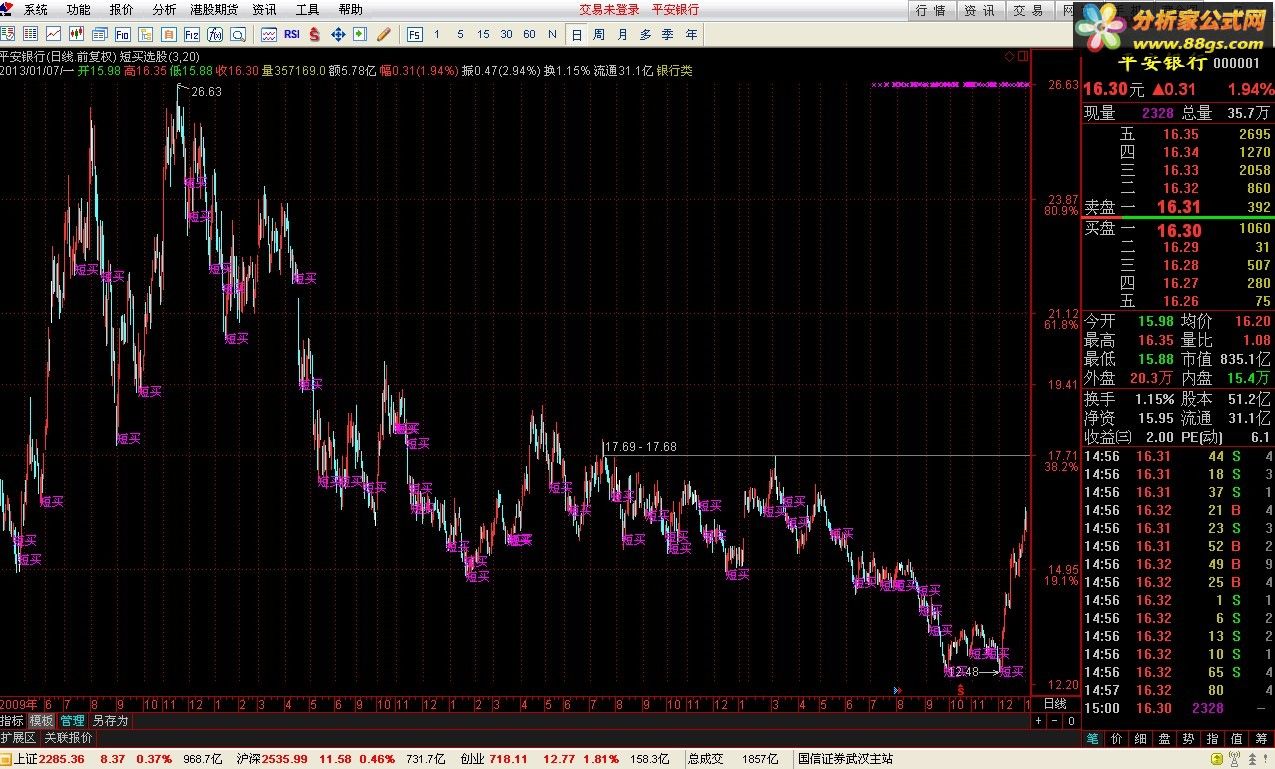Select the 盘 tab in side panel
The height and width of the screenshot is (769, 1275).
[1165, 738]
